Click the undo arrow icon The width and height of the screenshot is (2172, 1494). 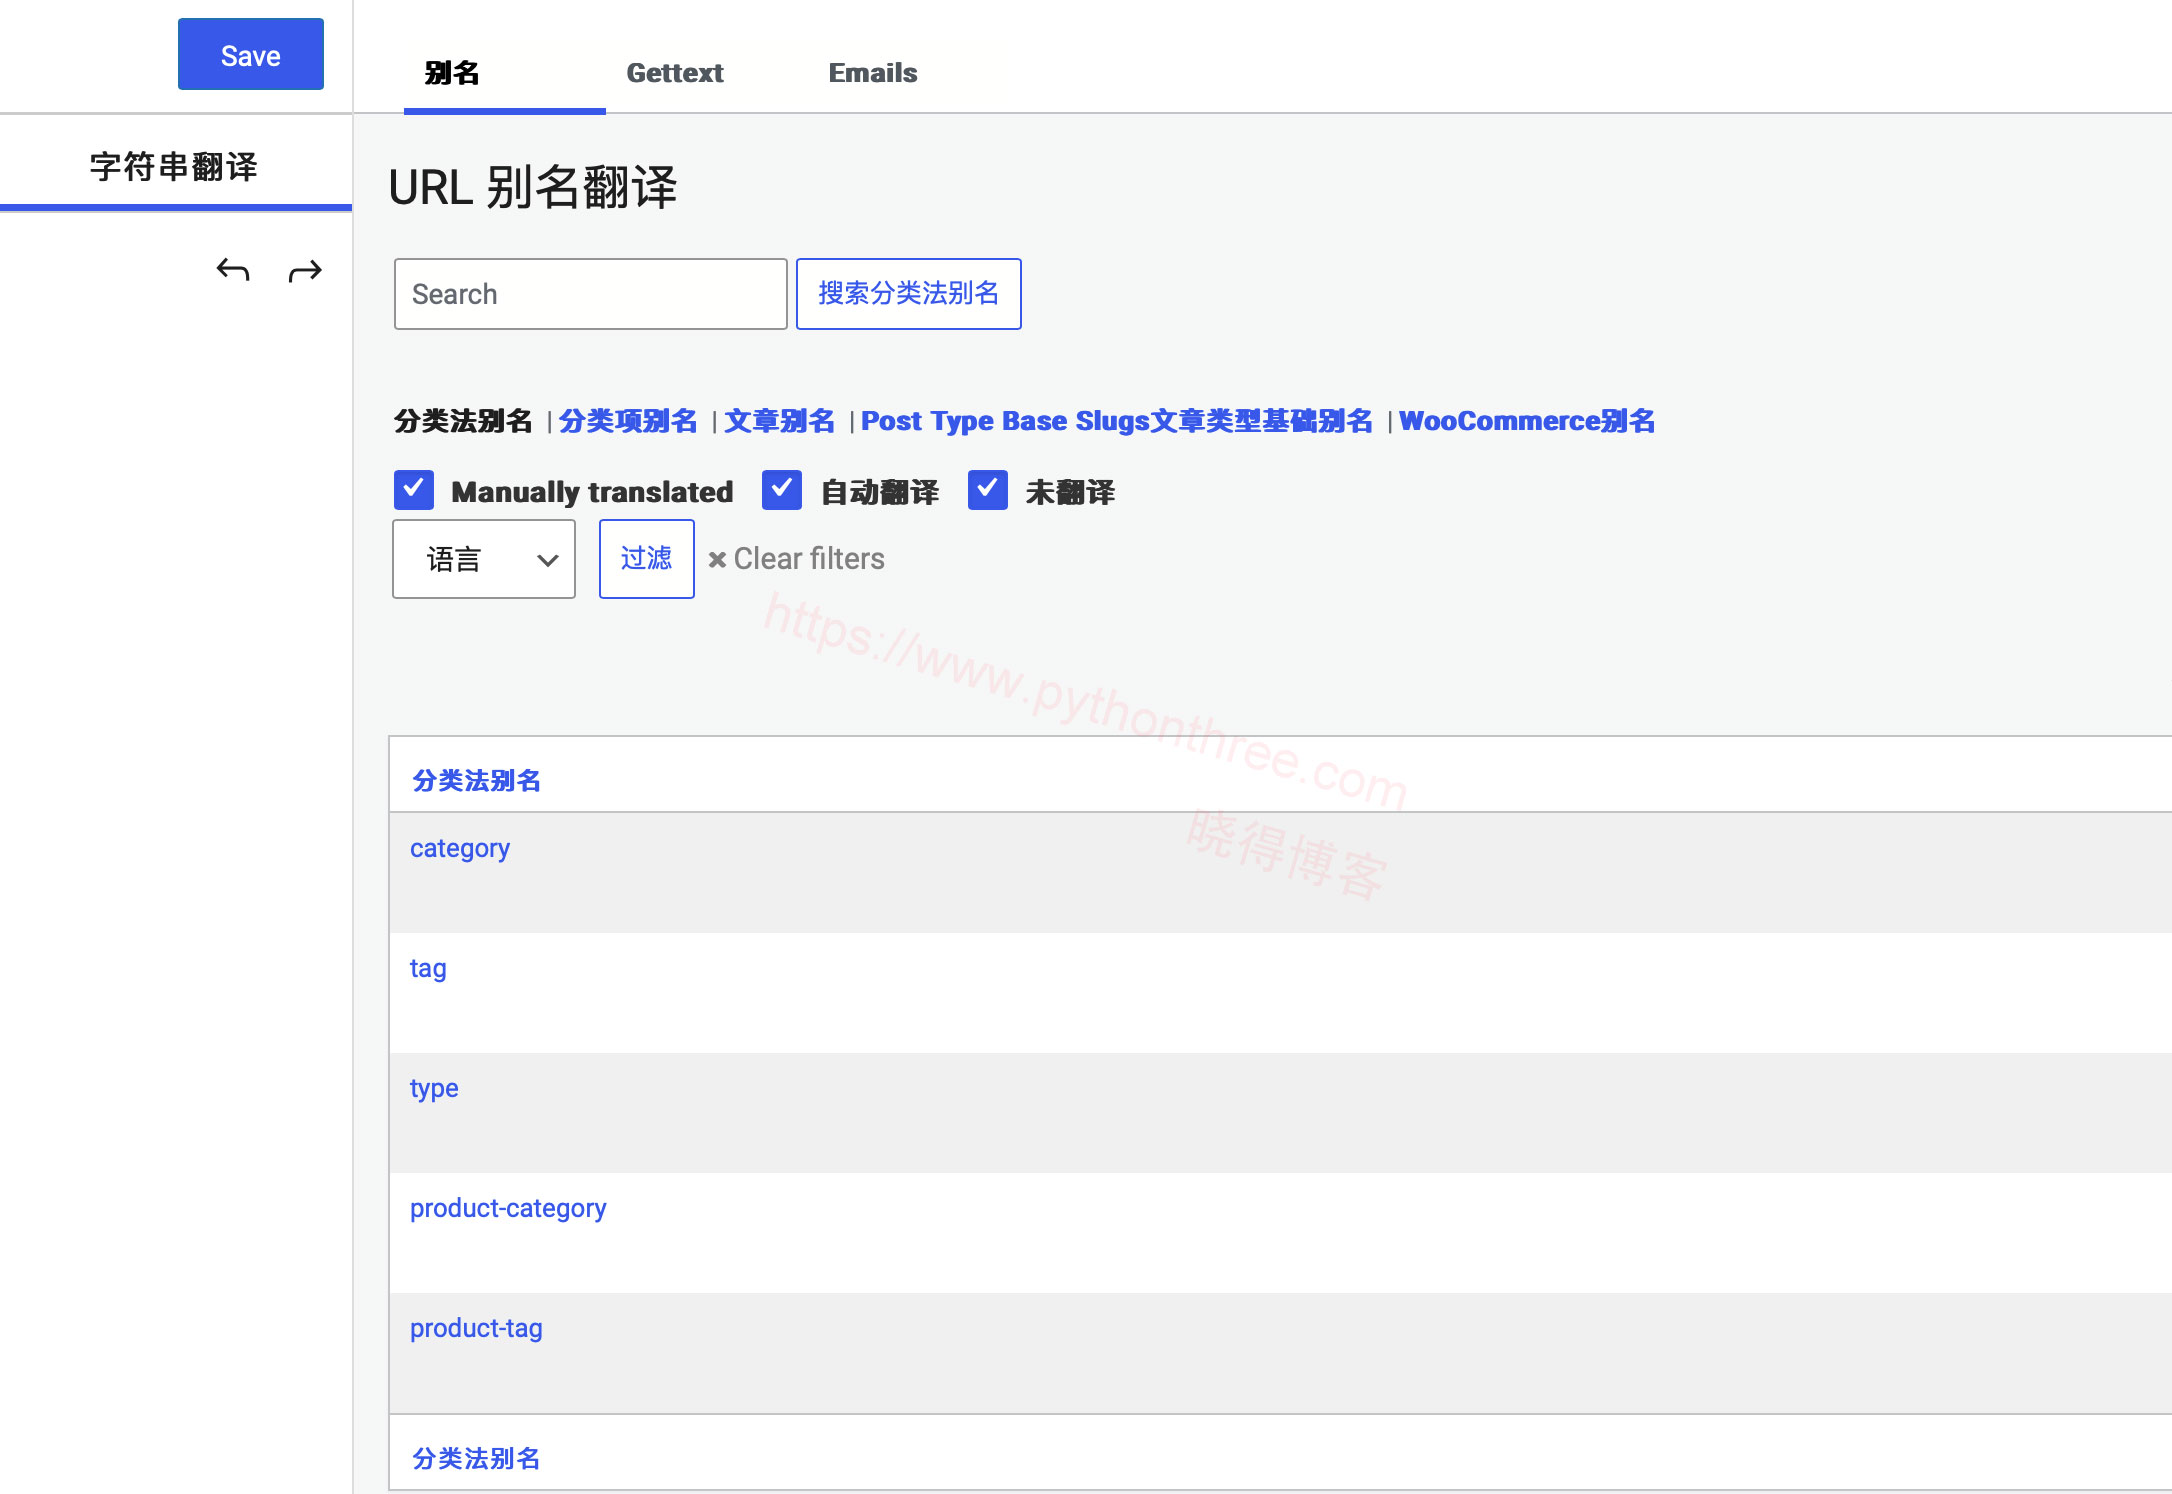click(233, 270)
